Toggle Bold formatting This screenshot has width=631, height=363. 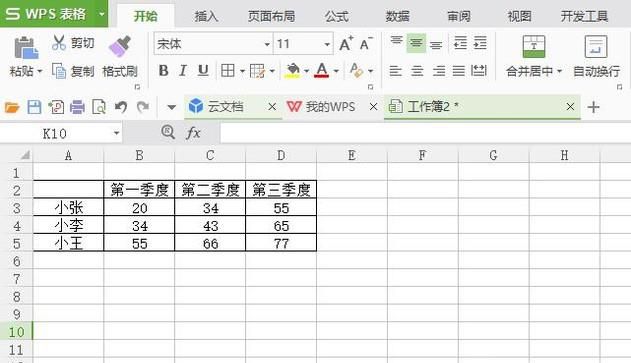[163, 71]
